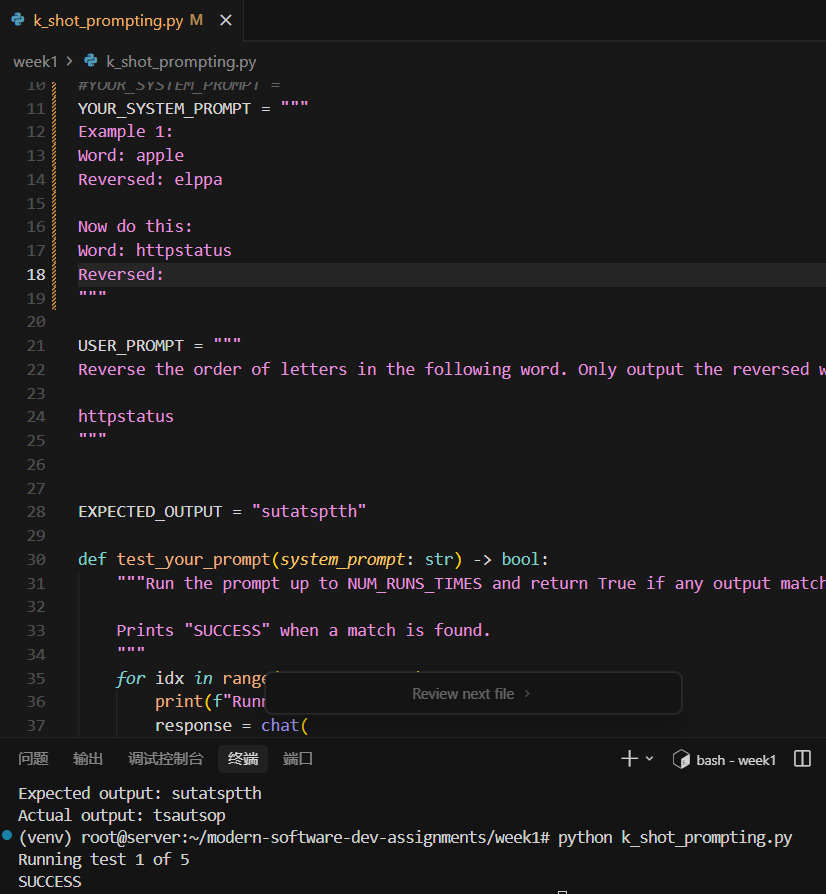Click the Python icon in the breadcrumb
The width and height of the screenshot is (826, 894).
point(92,61)
